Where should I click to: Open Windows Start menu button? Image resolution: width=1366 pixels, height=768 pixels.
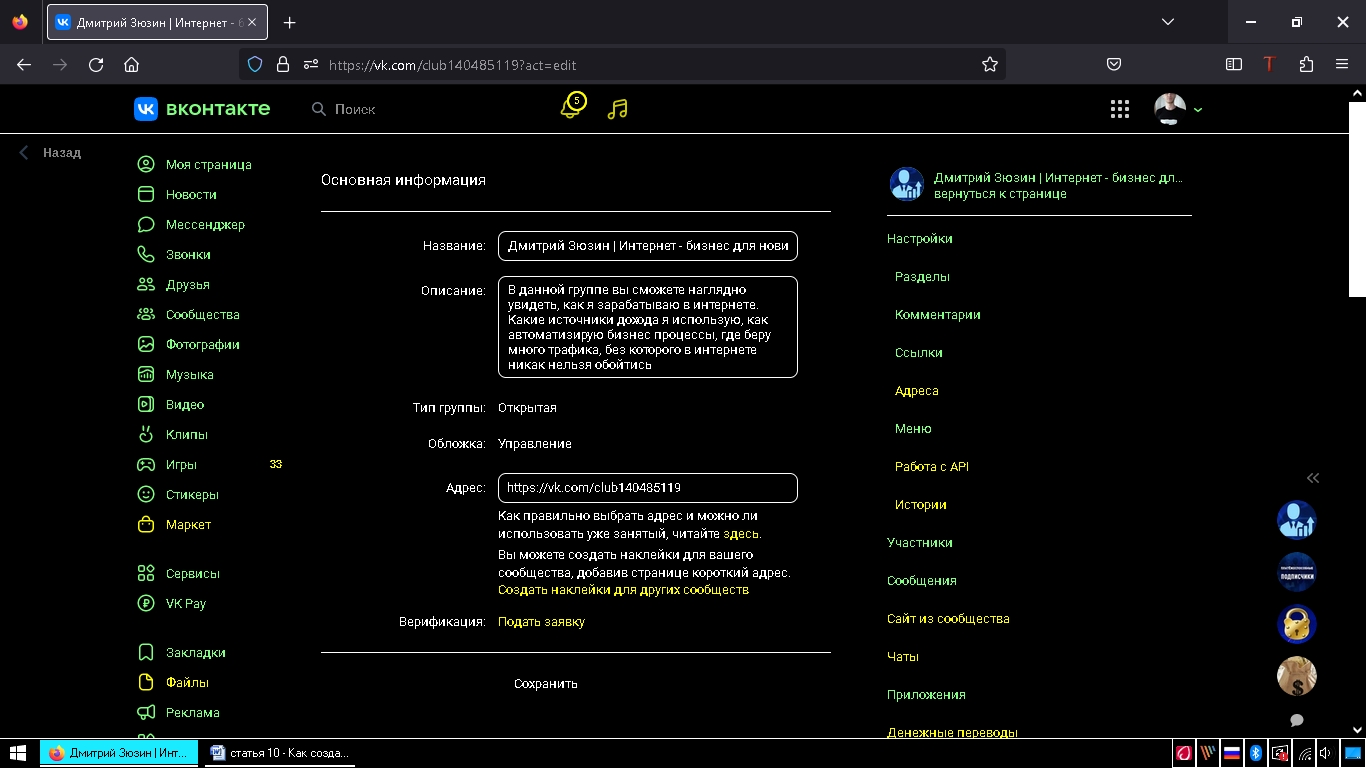[x=17, y=753]
